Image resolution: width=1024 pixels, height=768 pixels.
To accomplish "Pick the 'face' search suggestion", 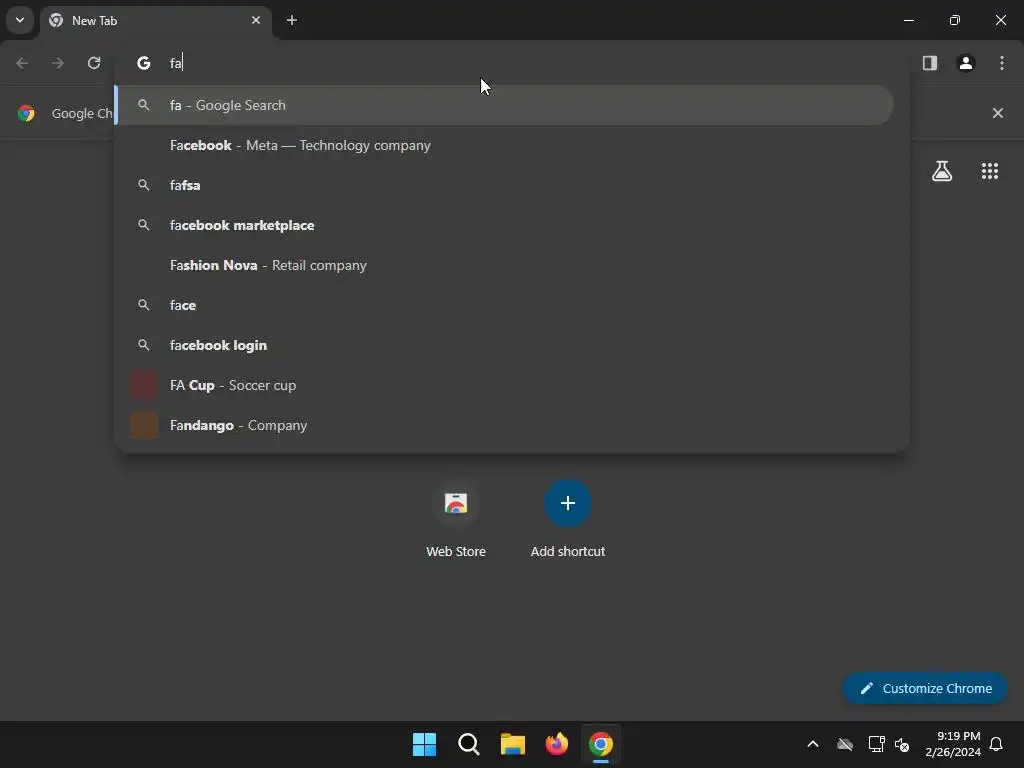I will coord(504,305).
